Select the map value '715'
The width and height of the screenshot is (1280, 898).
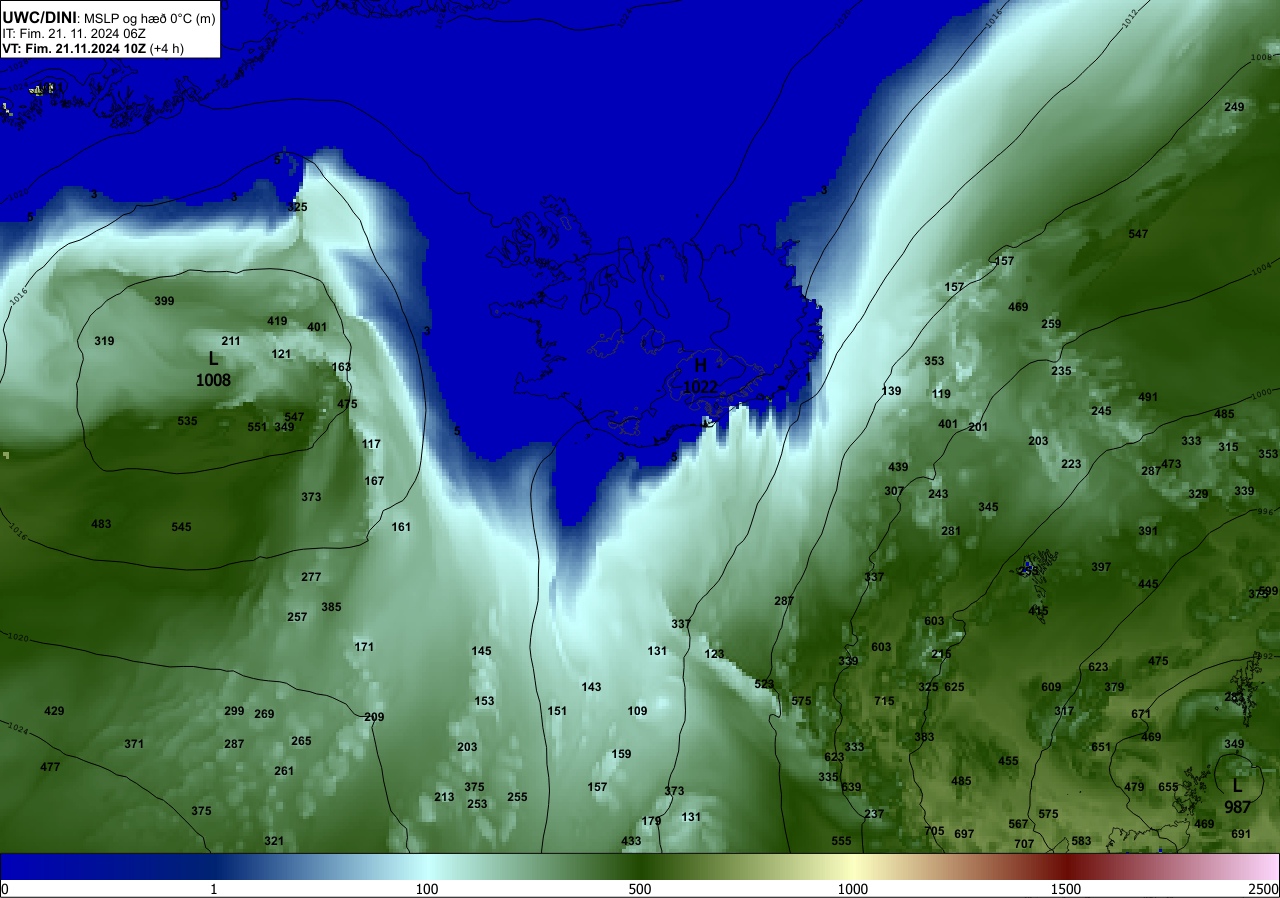[884, 701]
